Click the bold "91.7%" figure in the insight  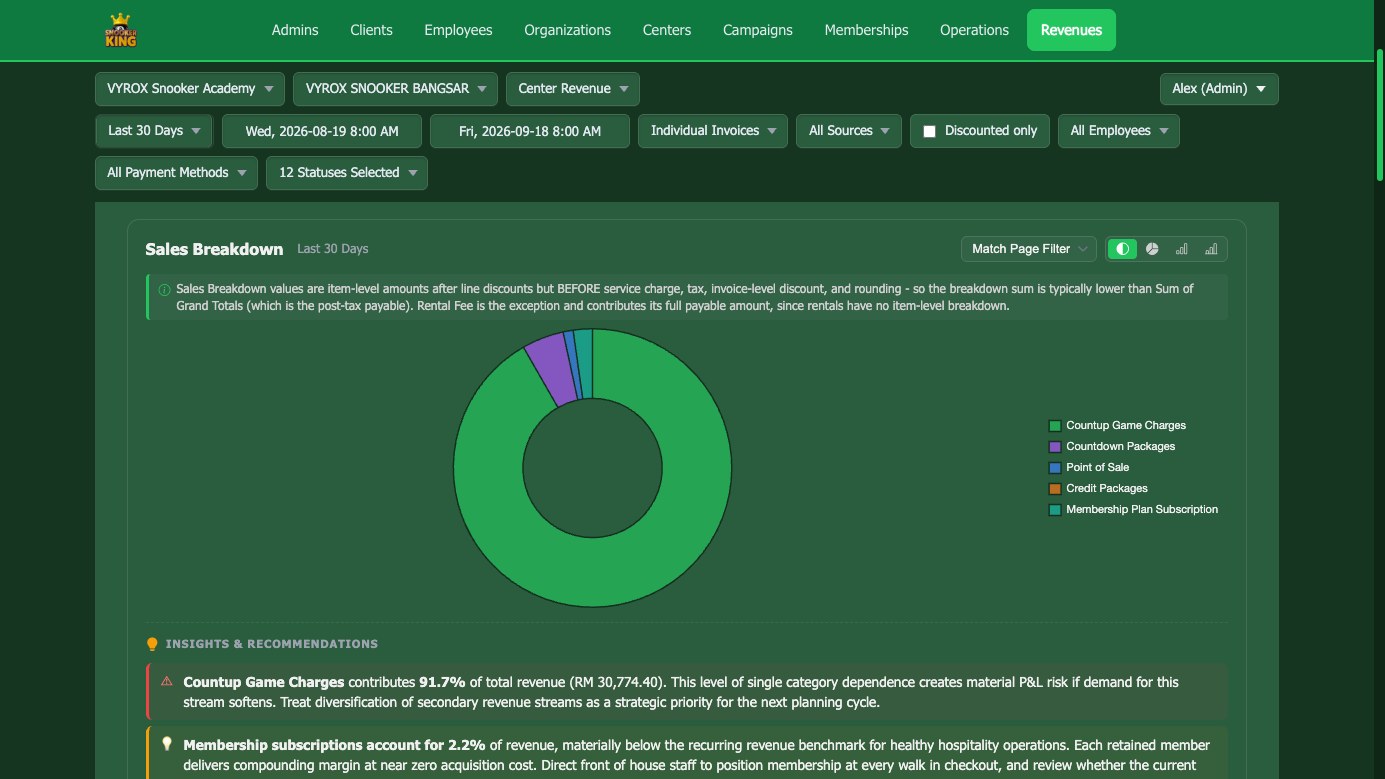click(442, 682)
